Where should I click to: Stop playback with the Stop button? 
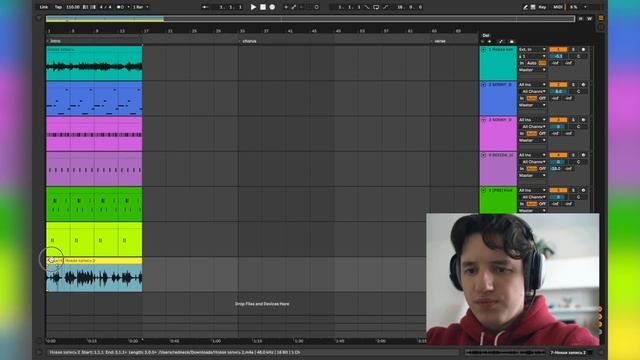click(x=263, y=7)
